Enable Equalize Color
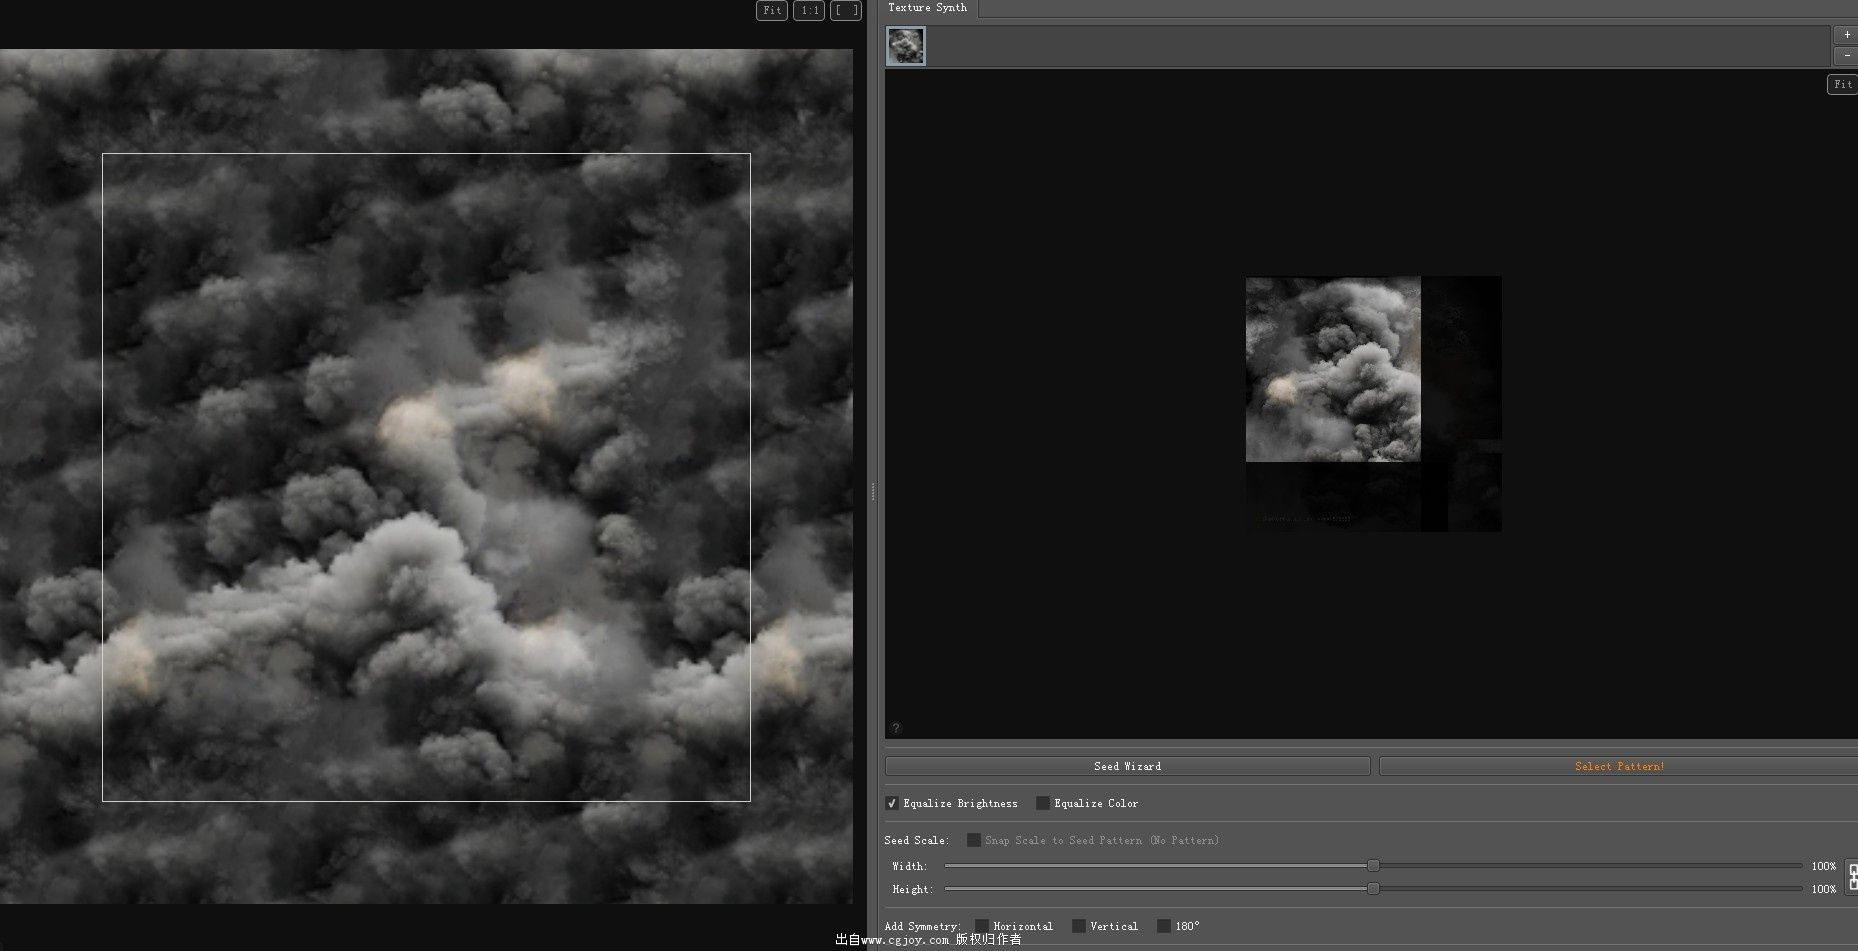 coord(1043,803)
